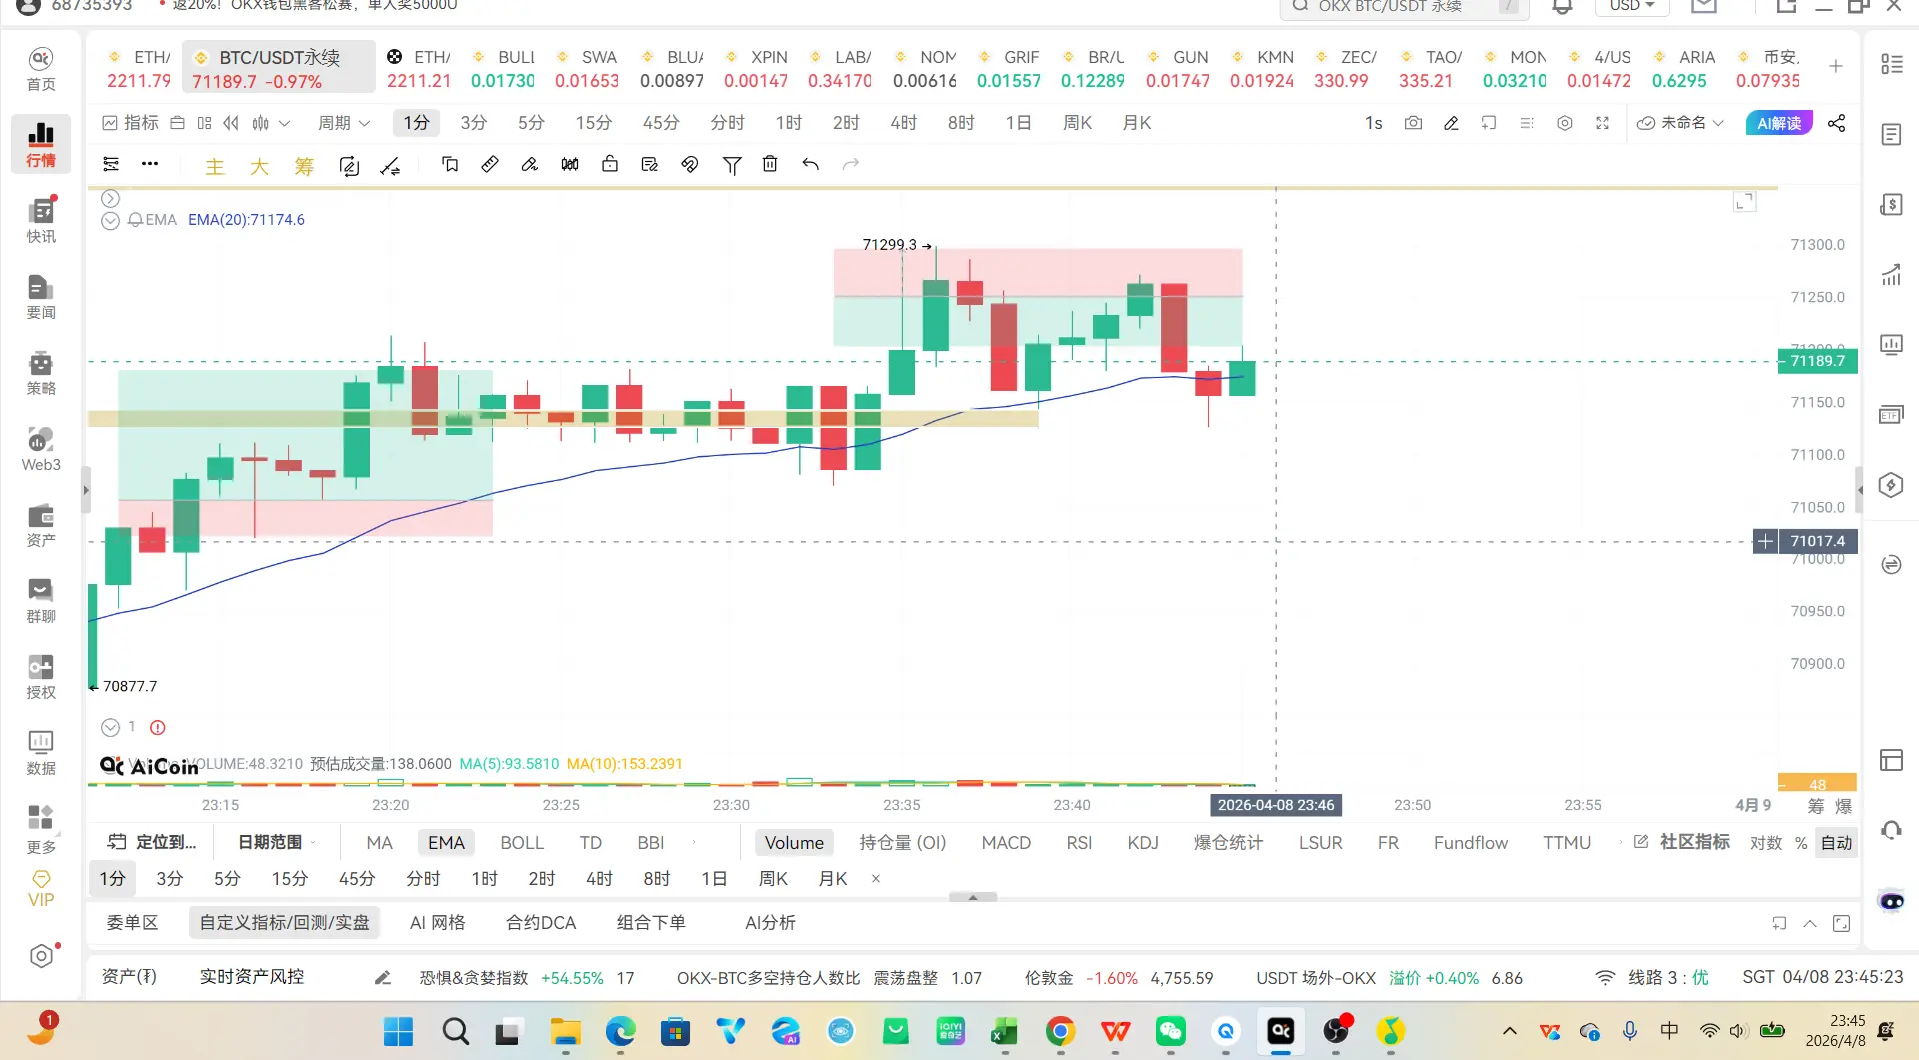This screenshot has height=1060, width=1919.
Task: Open the sidebar settings gear icon
Action: click(41, 956)
